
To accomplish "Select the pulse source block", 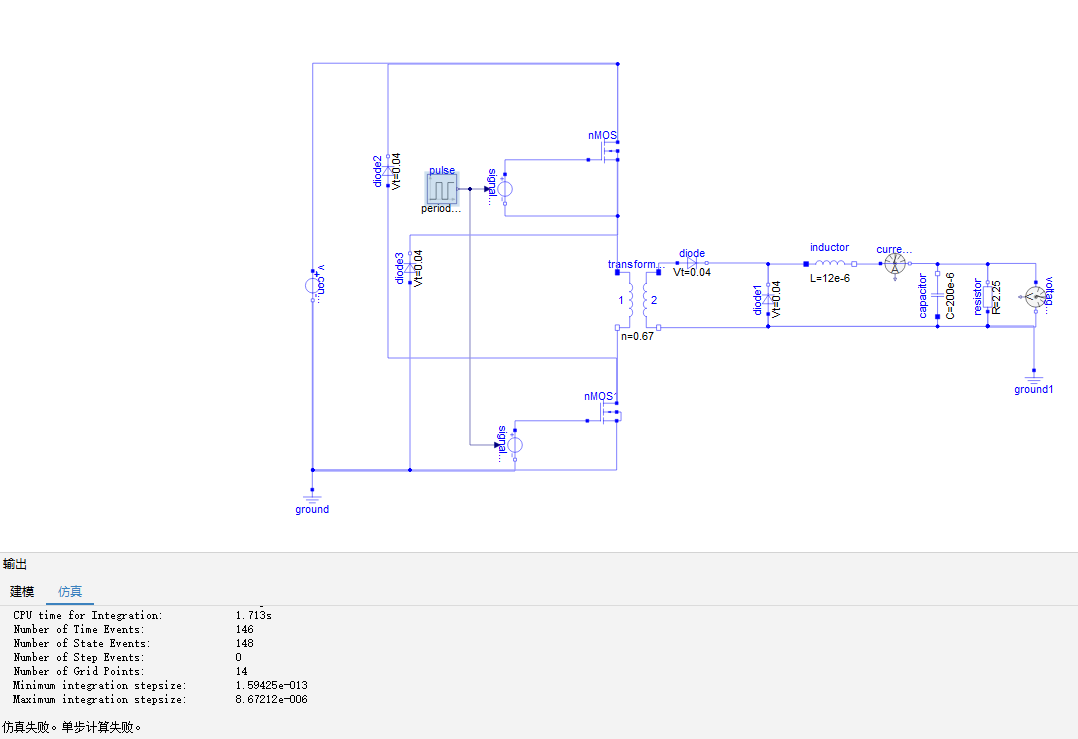I will 441,189.
